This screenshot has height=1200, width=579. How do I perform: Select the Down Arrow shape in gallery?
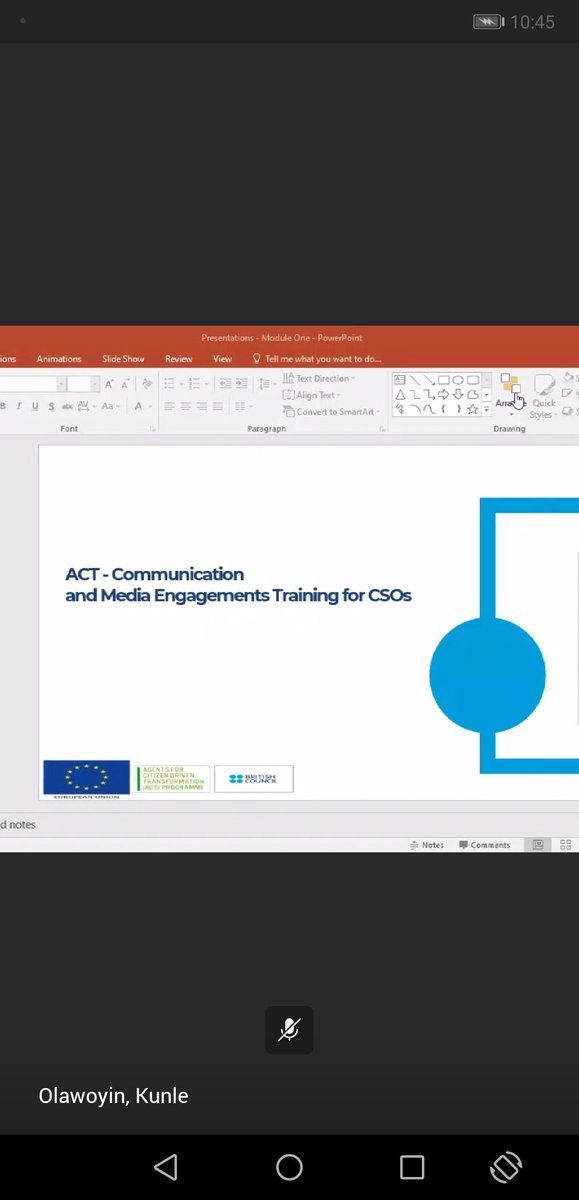click(x=458, y=394)
